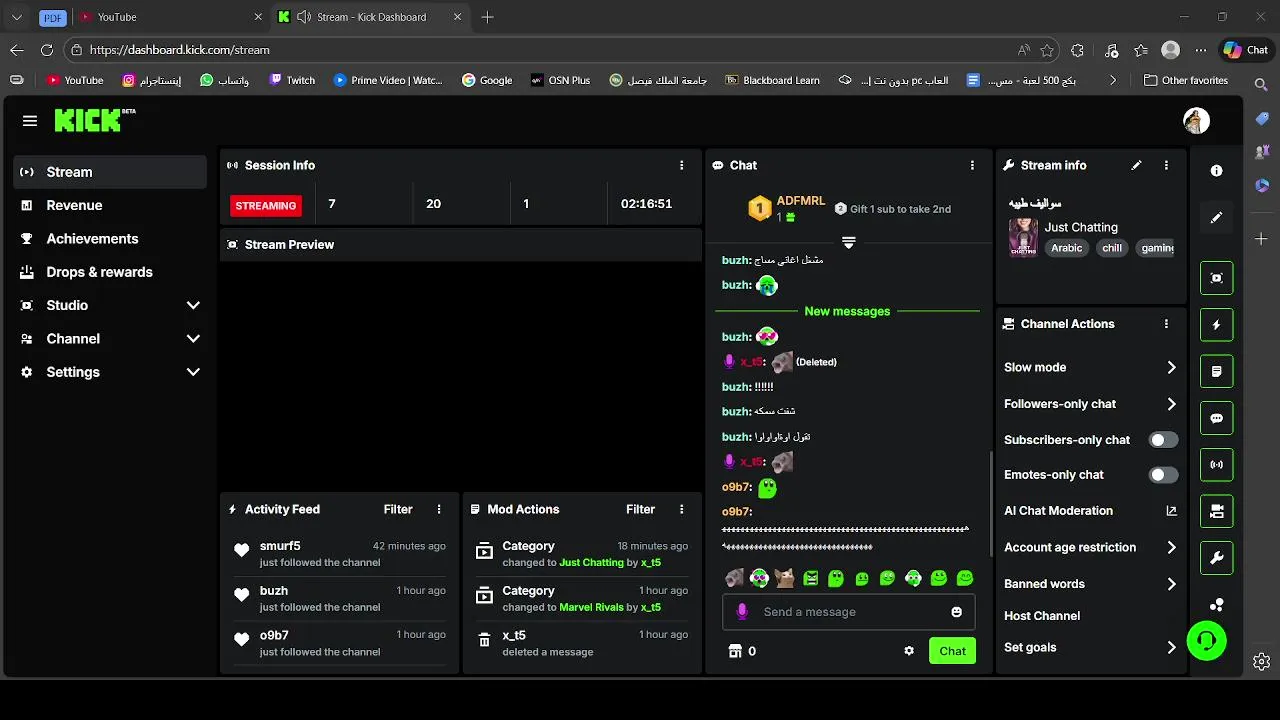Click the browser address bar URL
Image resolution: width=1280 pixels, height=720 pixels.
(x=180, y=50)
